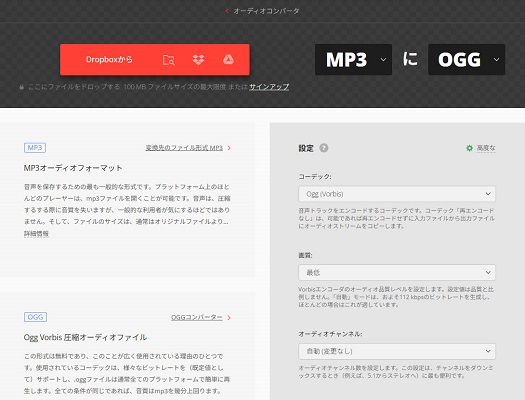This screenshot has height=400, width=525.
Task: Click the 設定 heading text
Action: point(306,148)
